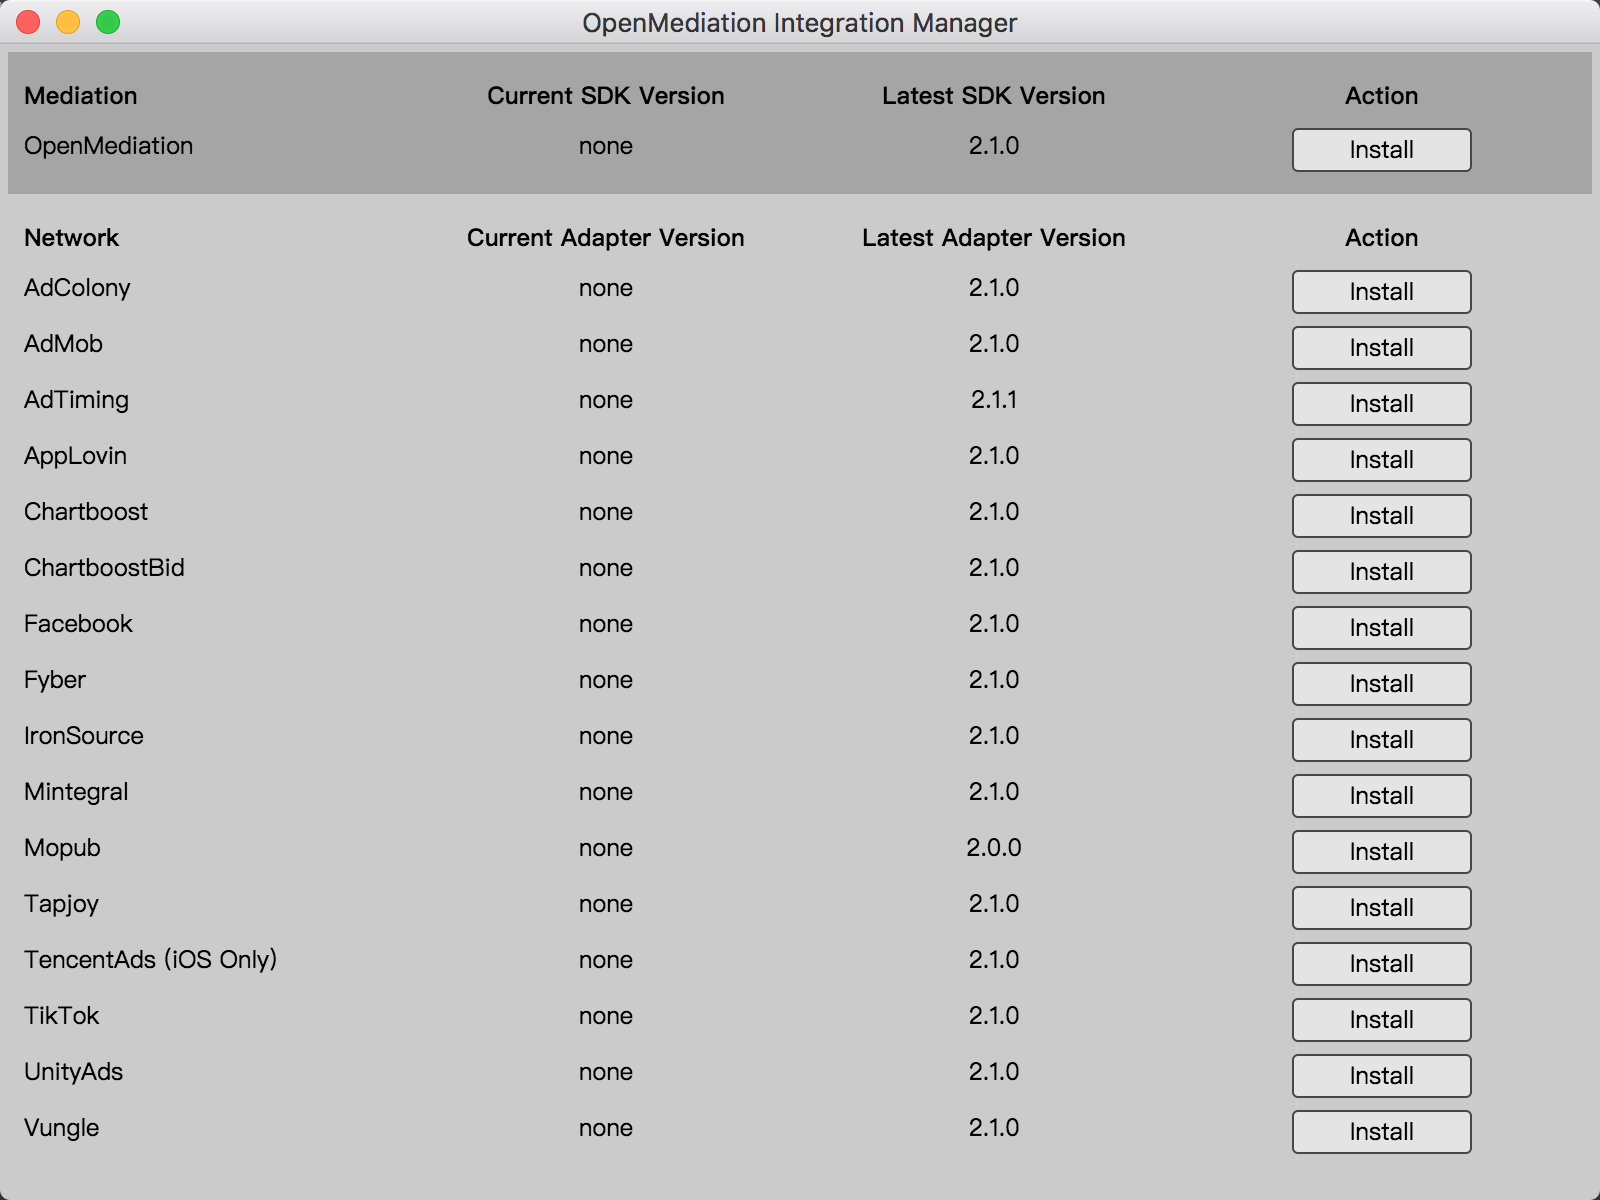Install the Mintegral adapter

click(x=1381, y=796)
